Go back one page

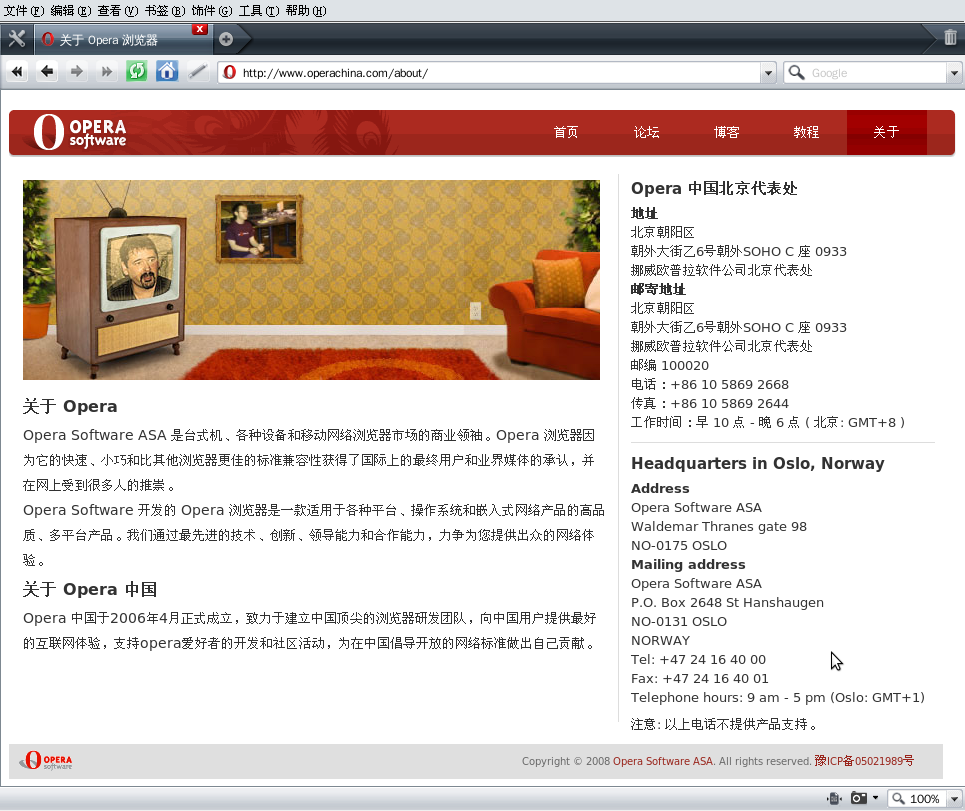pyautogui.click(x=47, y=72)
